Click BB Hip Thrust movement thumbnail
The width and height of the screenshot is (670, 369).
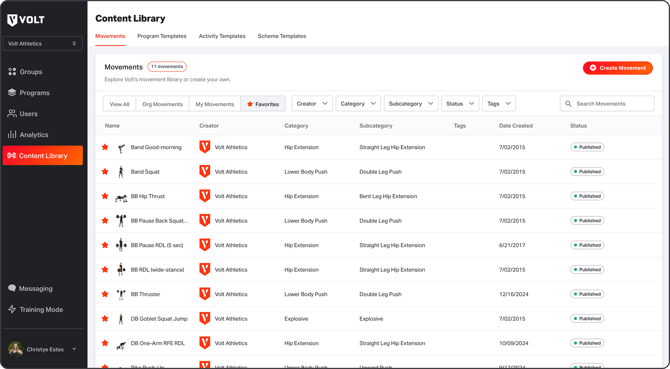pos(121,196)
